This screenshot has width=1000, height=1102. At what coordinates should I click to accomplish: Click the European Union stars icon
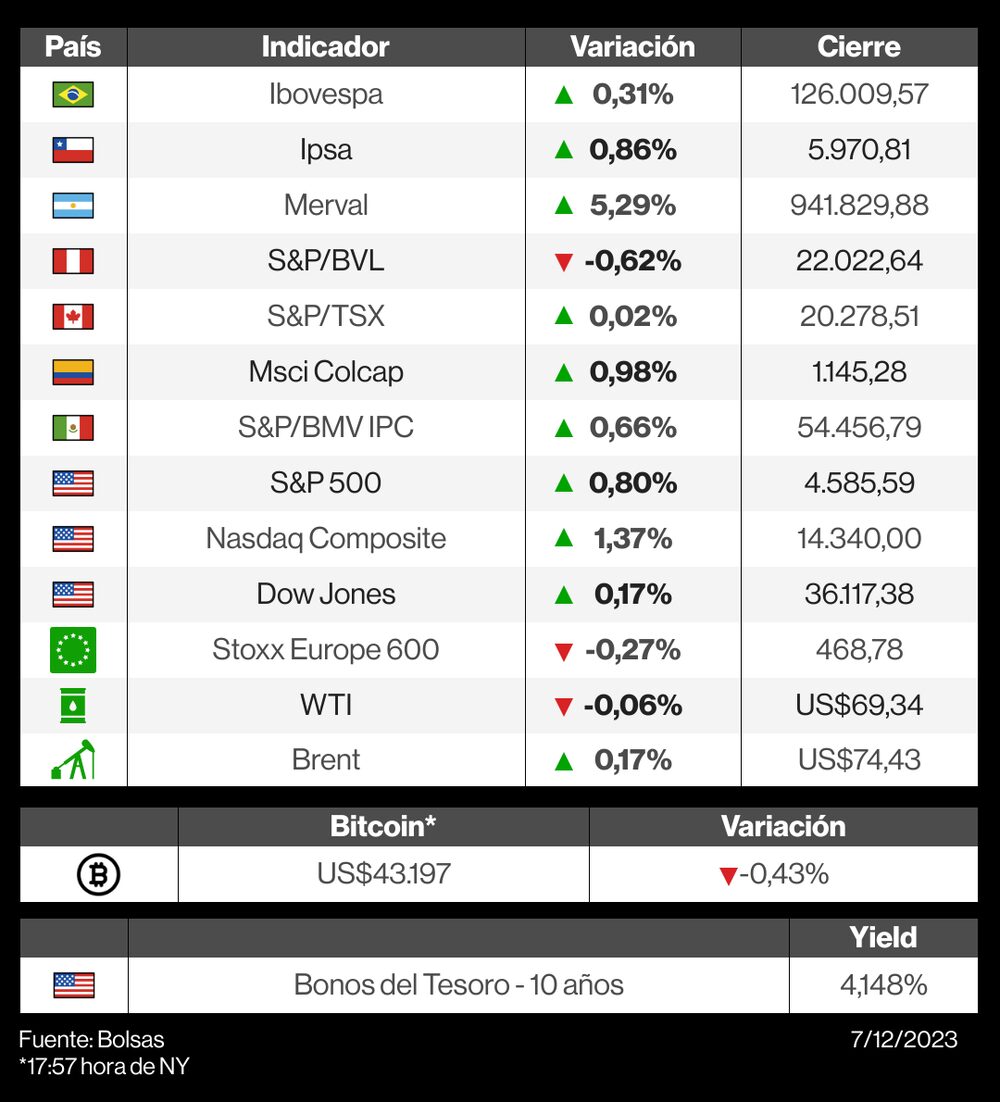click(x=73, y=650)
